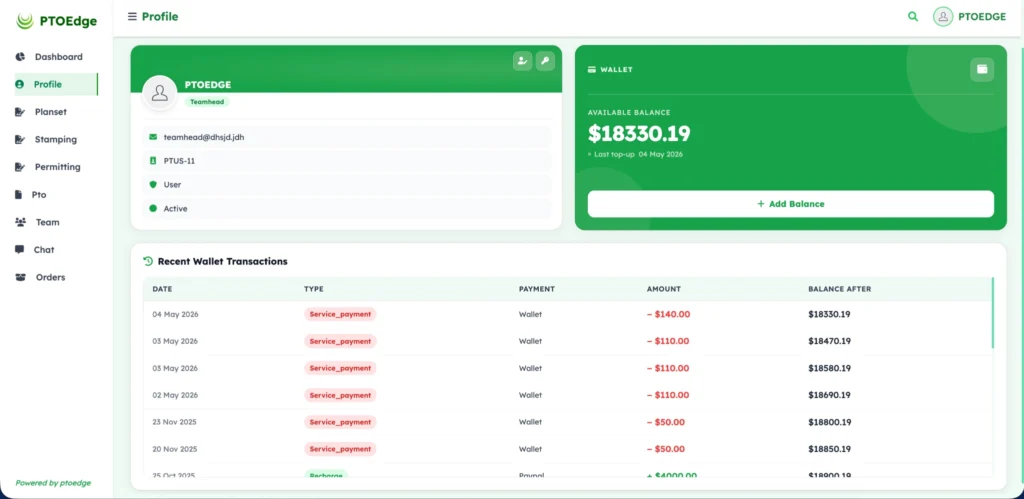Follow the Powered by ptoedge link
The width and height of the screenshot is (1024, 499).
coord(53,483)
